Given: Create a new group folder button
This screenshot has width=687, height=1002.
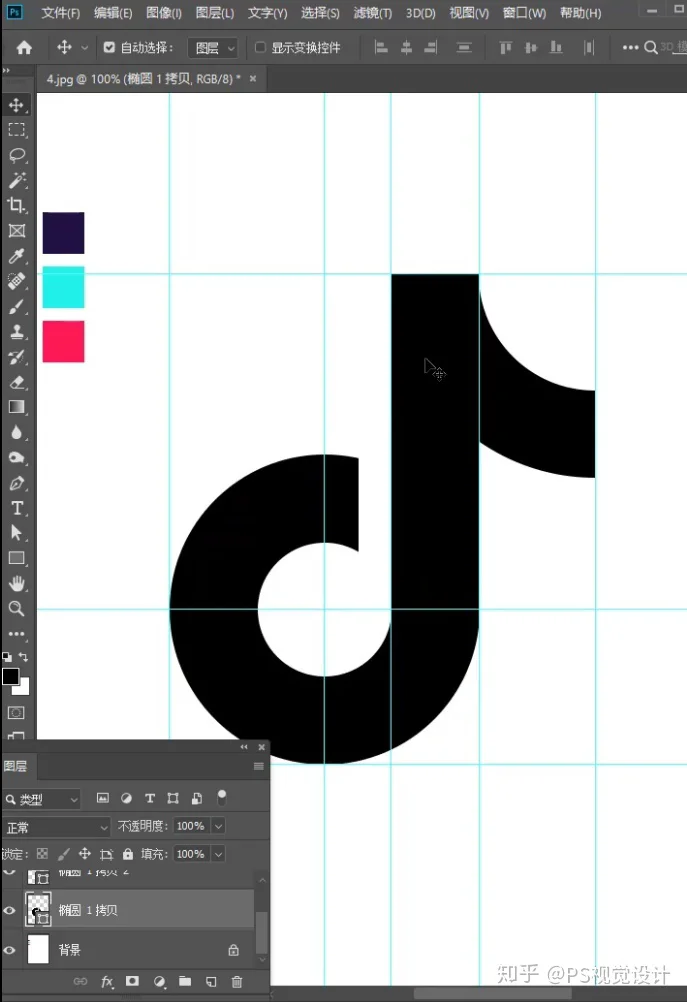Looking at the screenshot, I should coord(185,982).
